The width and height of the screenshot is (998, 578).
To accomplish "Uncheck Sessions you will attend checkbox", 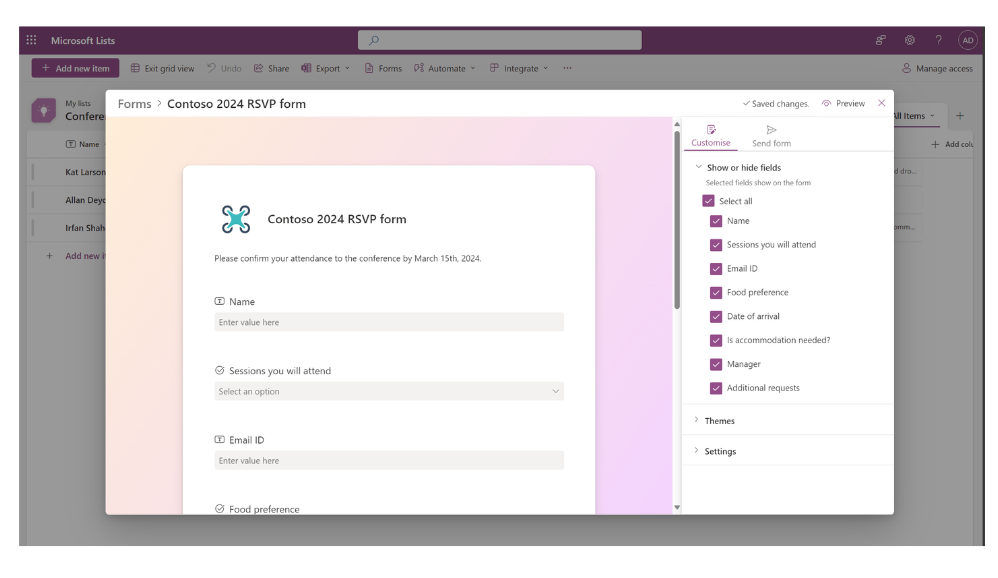I will (716, 244).
